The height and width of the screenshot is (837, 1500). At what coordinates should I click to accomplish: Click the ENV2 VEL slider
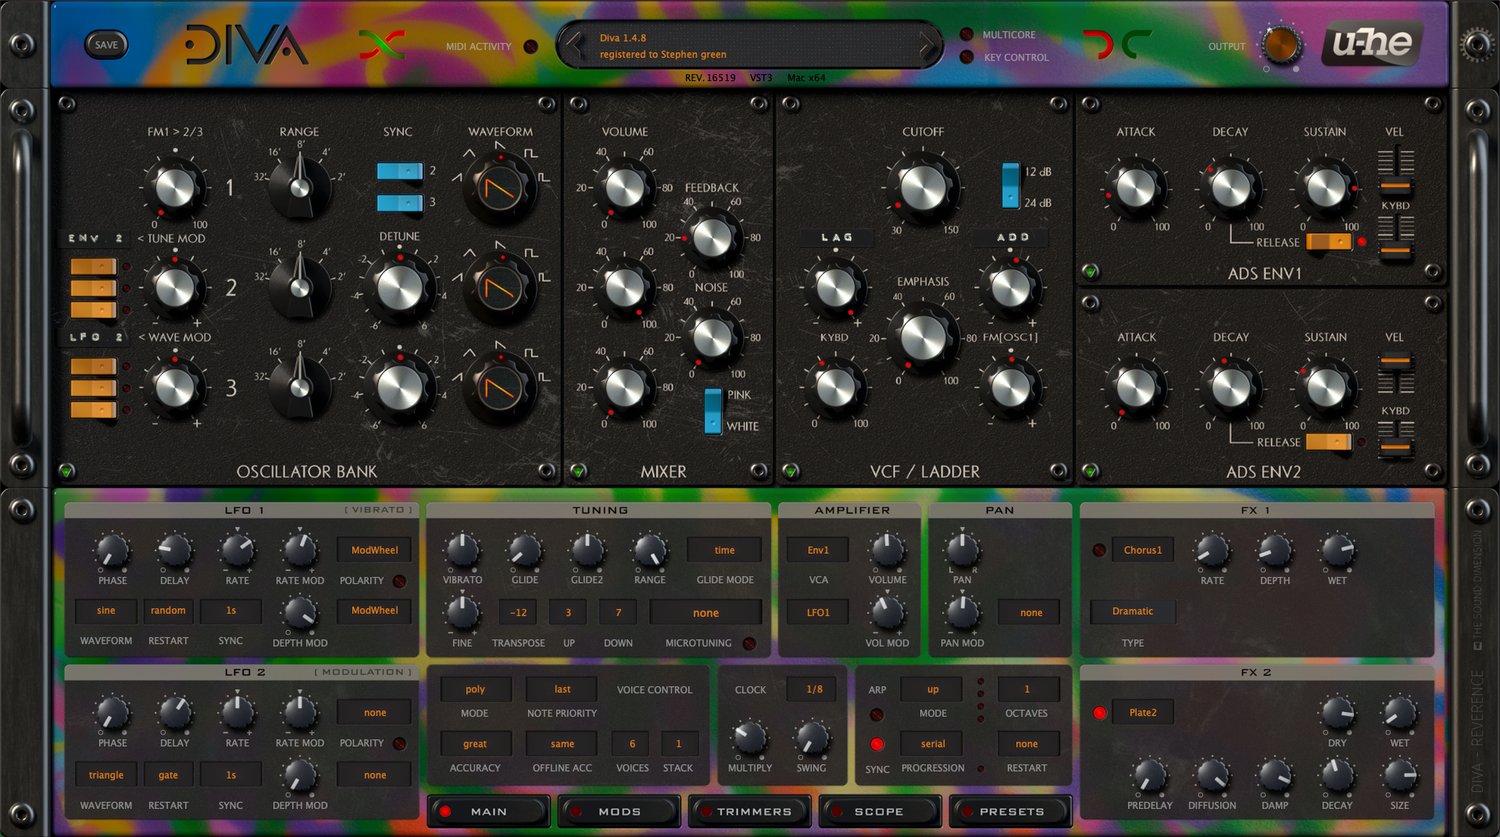tap(1395, 372)
